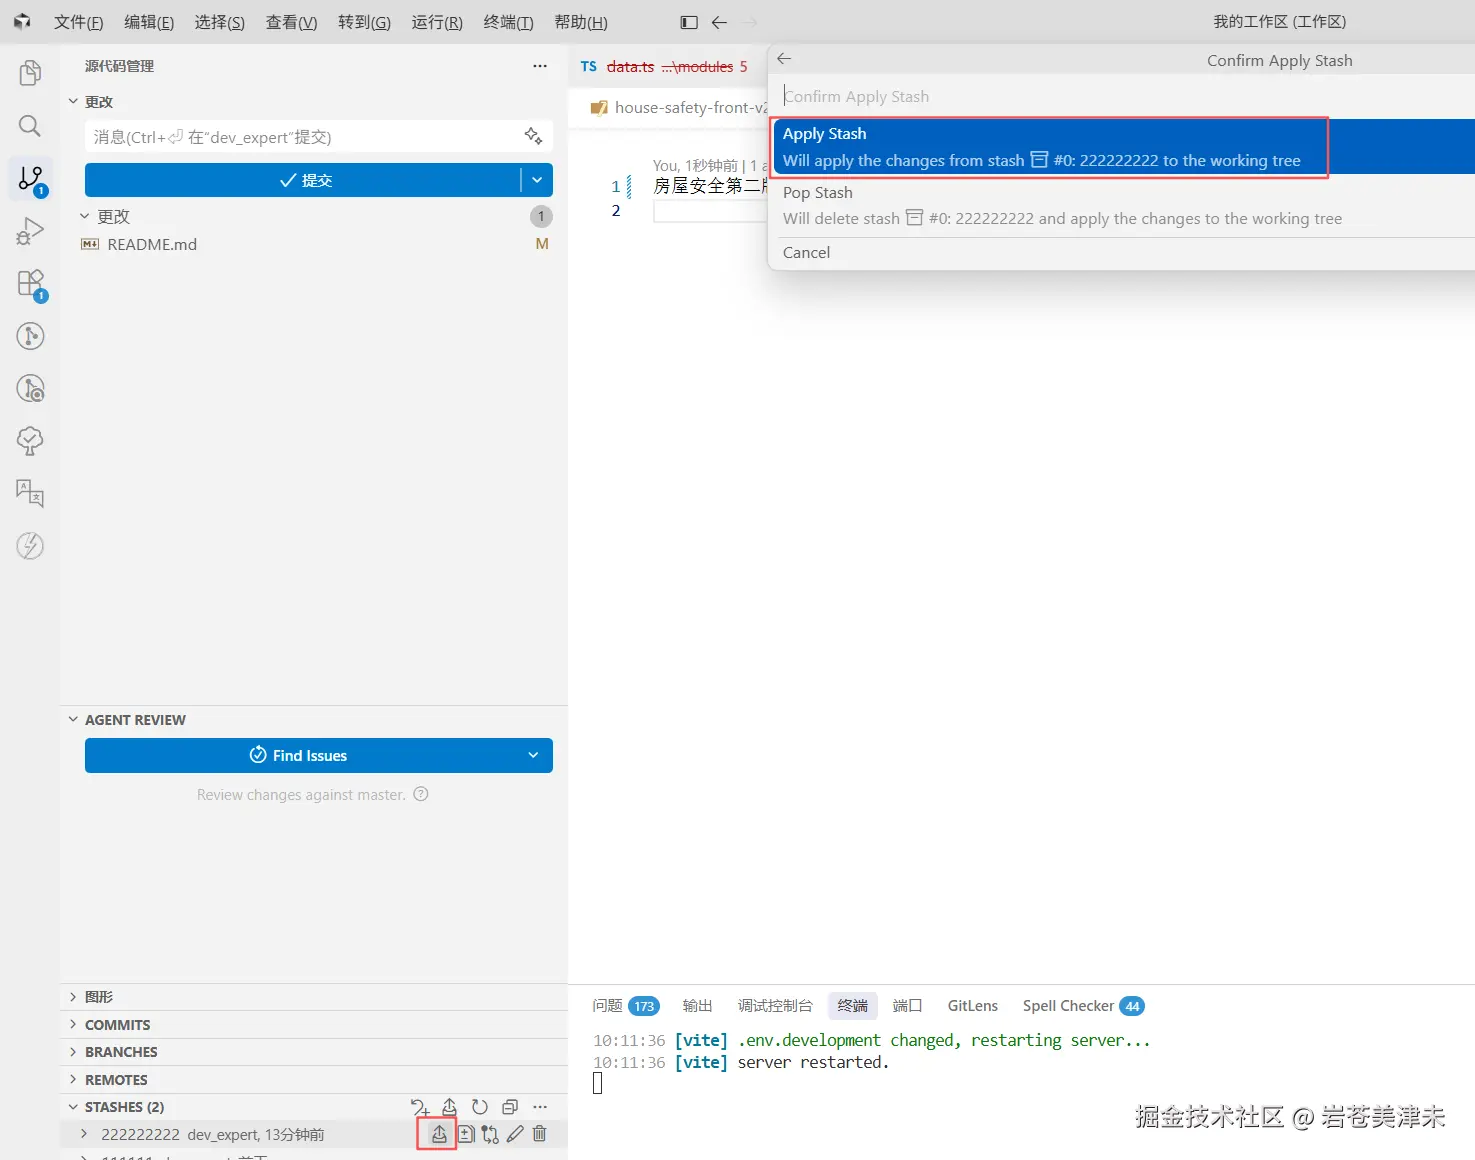Rename stash 222222222 with pencil icon

coord(515,1134)
